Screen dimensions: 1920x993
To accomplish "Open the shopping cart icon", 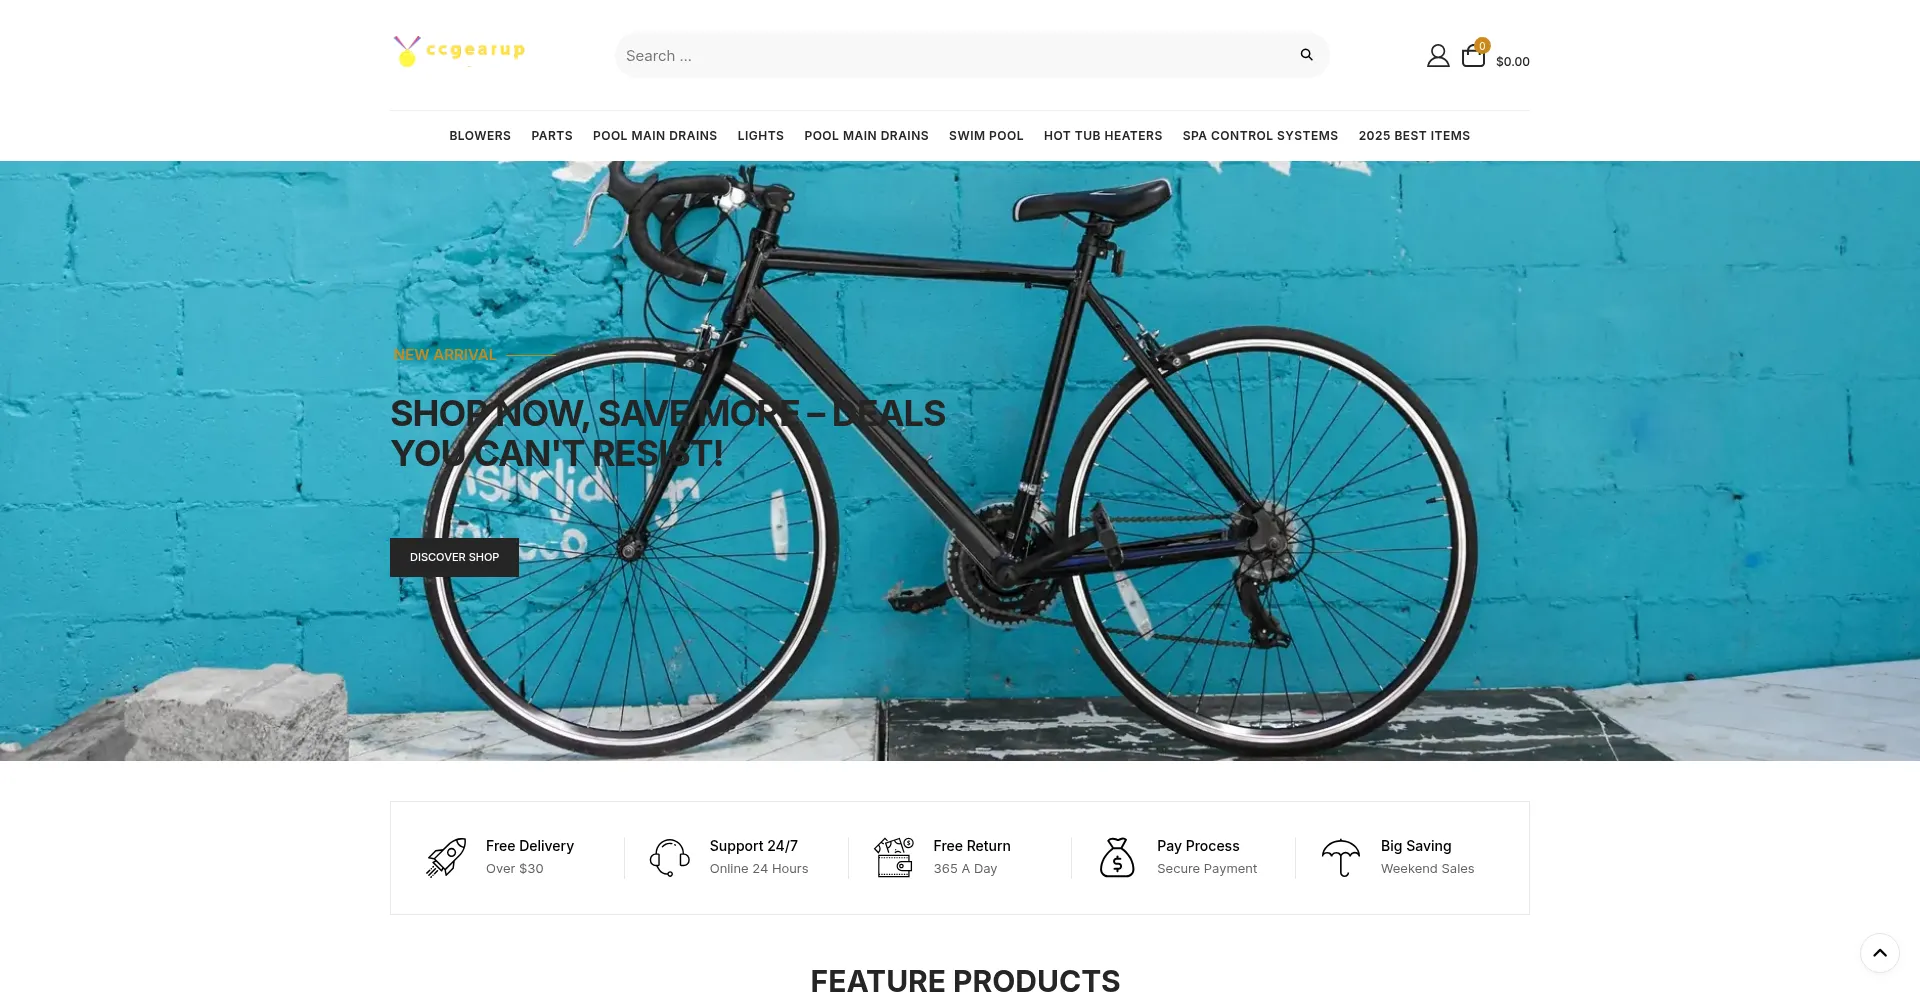I will [x=1474, y=55].
